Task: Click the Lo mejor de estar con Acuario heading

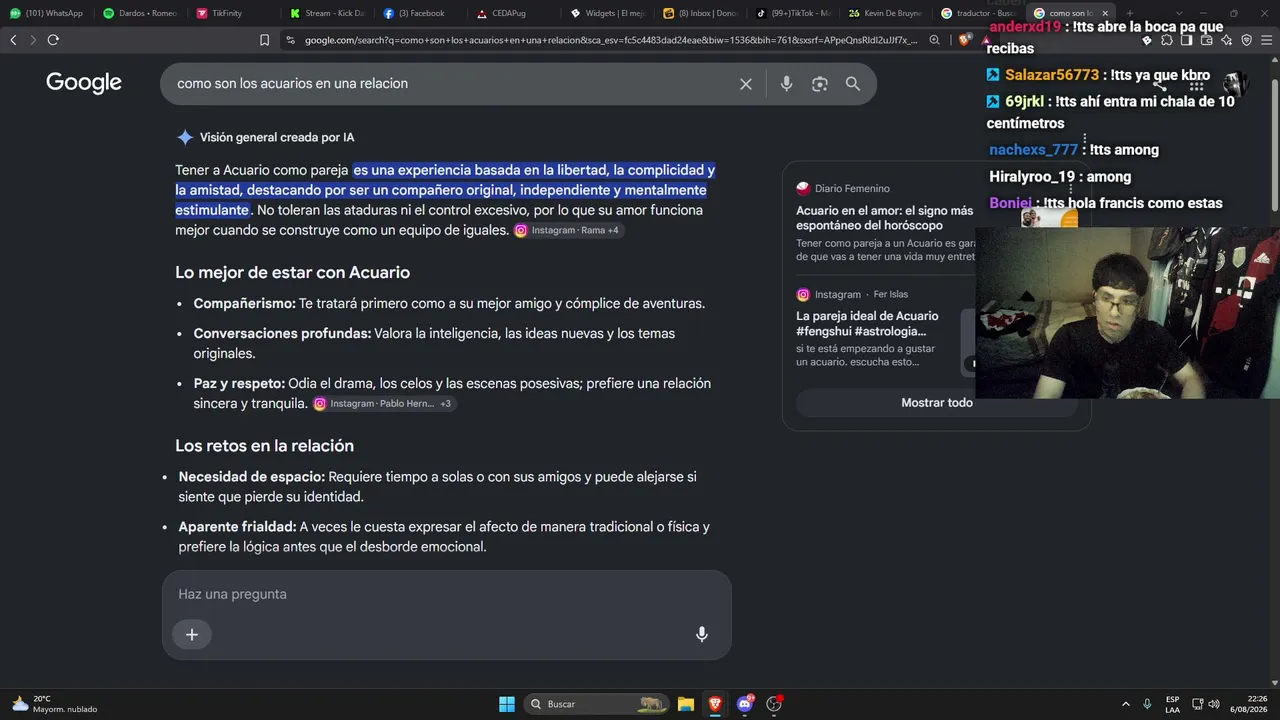Action: coord(292,273)
